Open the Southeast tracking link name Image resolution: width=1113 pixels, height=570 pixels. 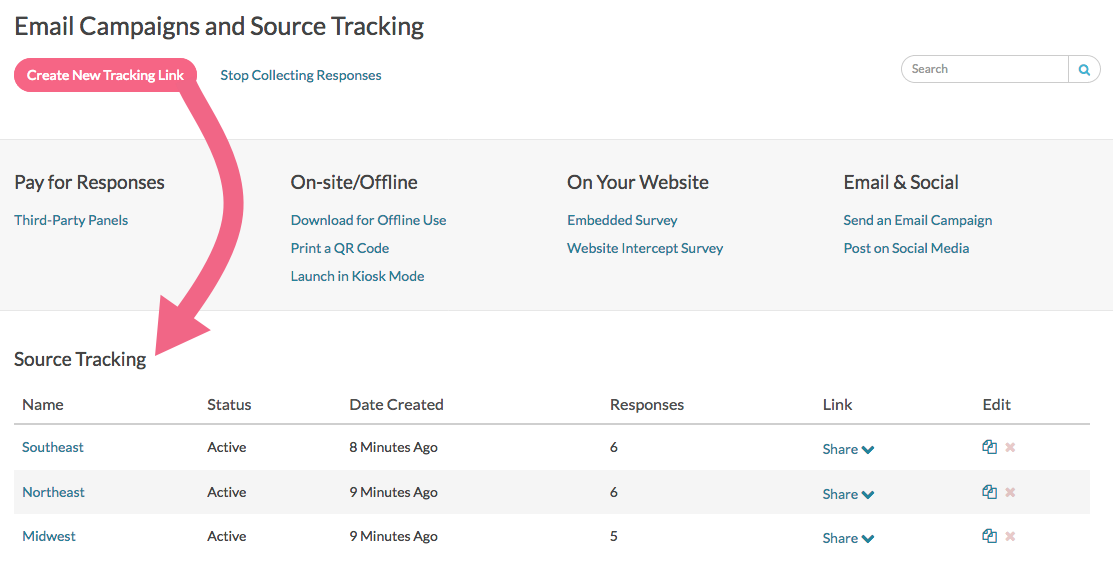[x=53, y=447]
